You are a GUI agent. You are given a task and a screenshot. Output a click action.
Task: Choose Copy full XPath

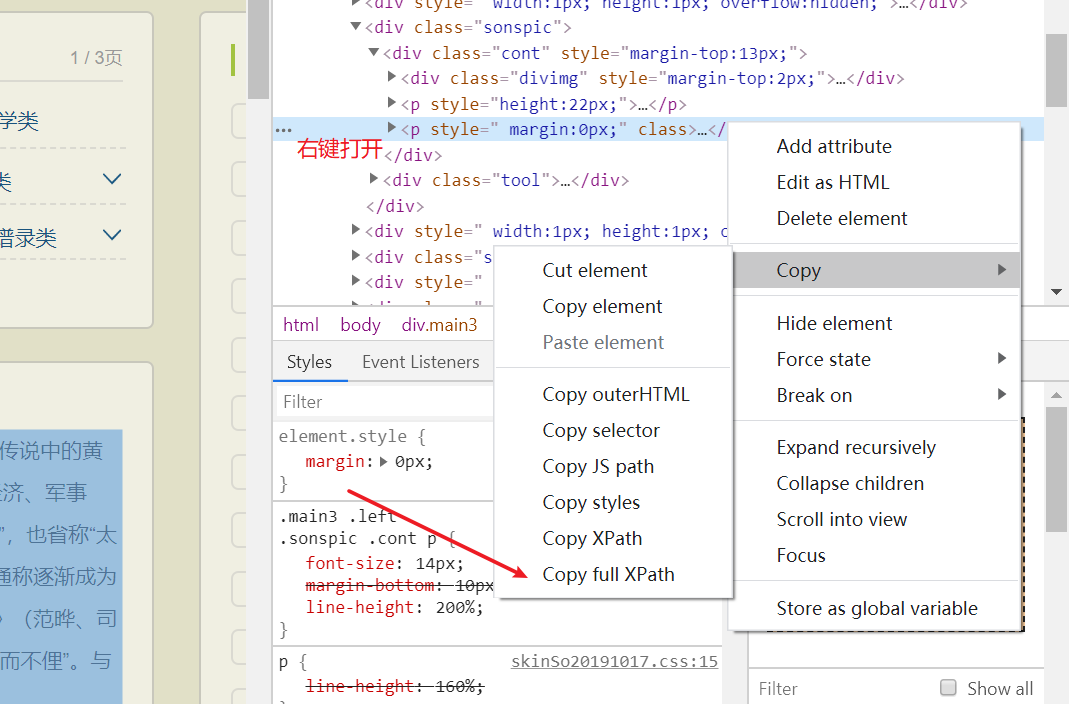pos(608,575)
